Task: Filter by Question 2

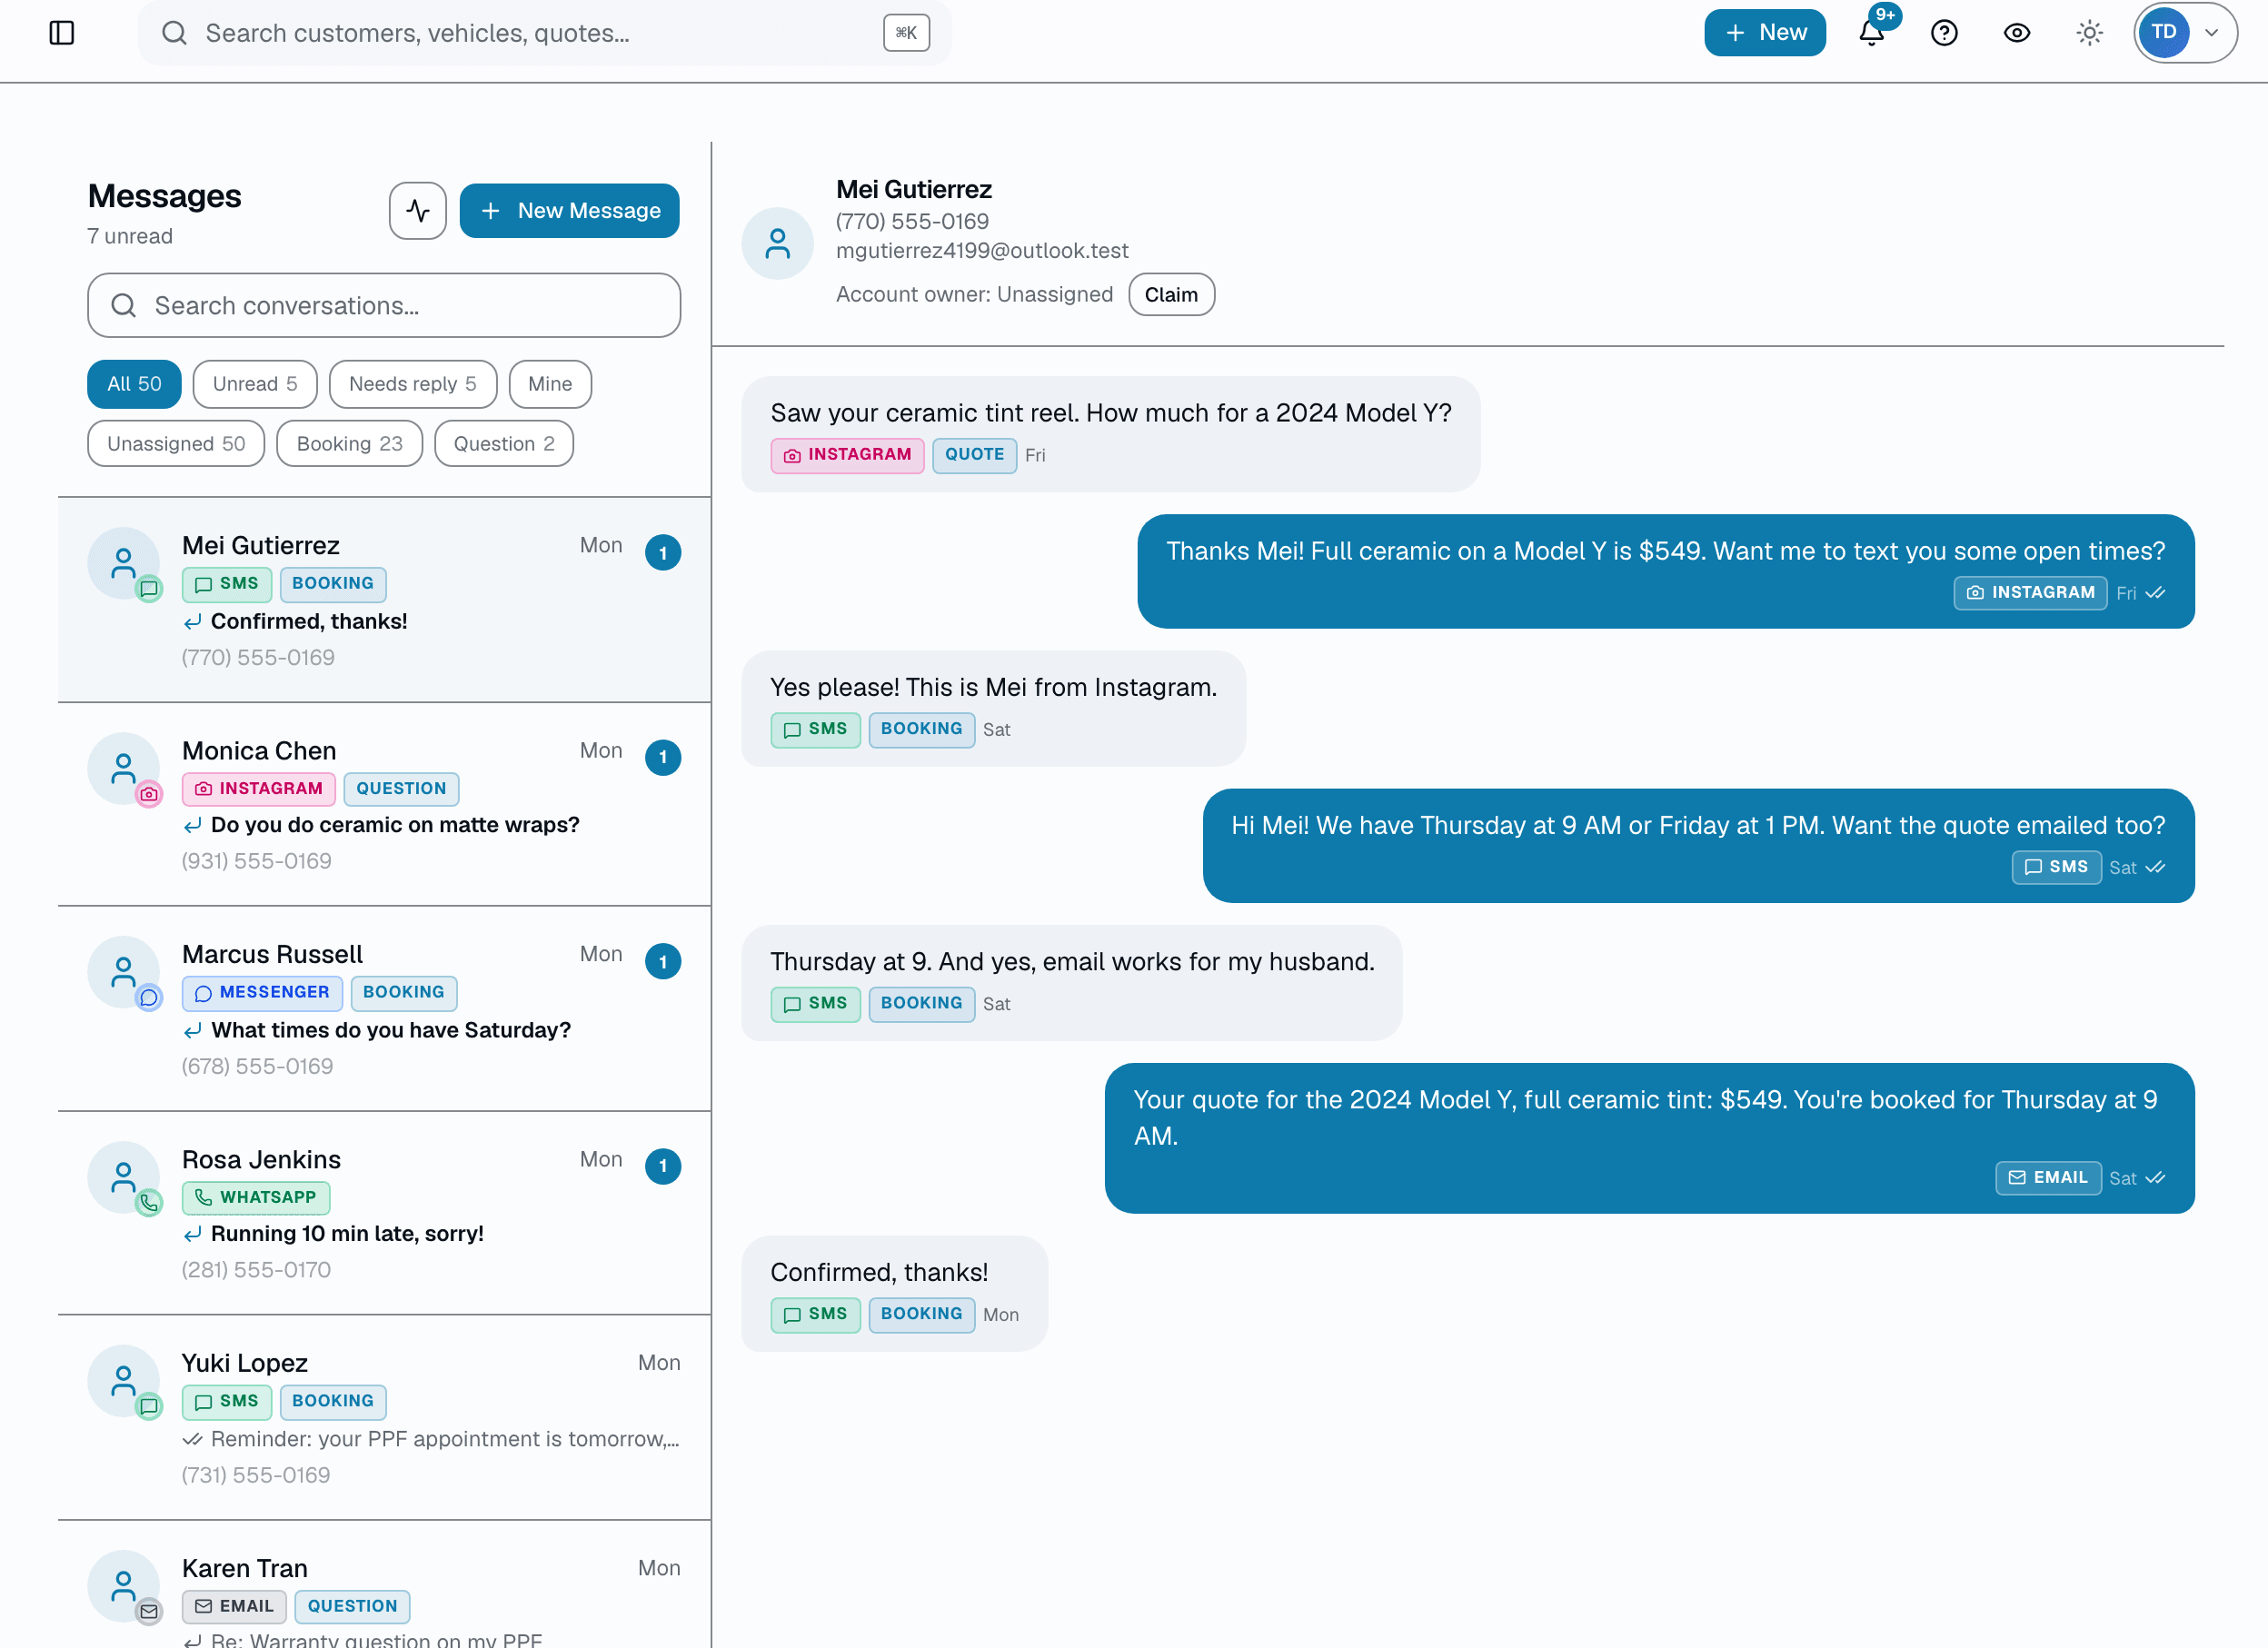Action: coord(504,444)
